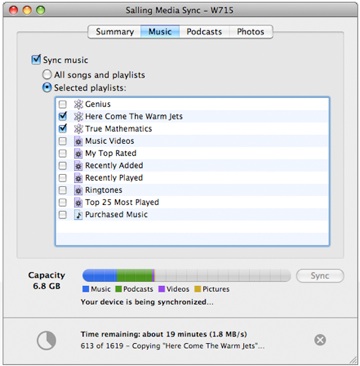Click the "613 of 1619" copying status line

point(173,346)
